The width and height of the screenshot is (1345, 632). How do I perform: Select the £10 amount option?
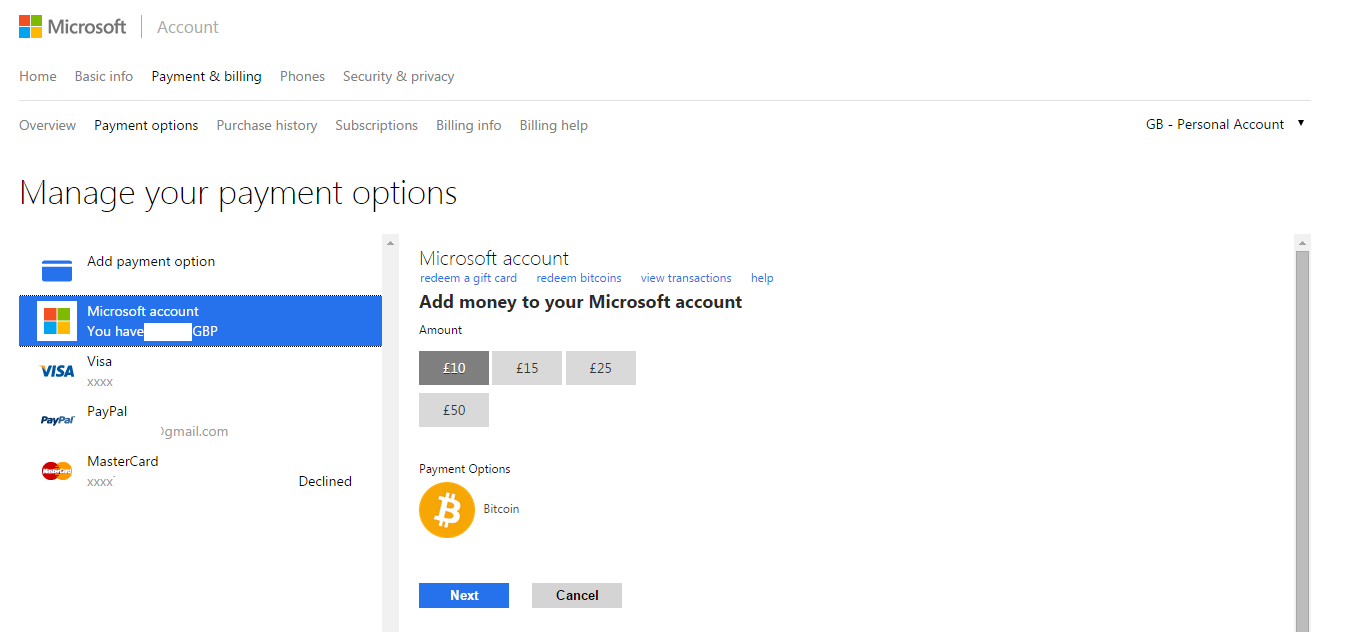tap(454, 368)
